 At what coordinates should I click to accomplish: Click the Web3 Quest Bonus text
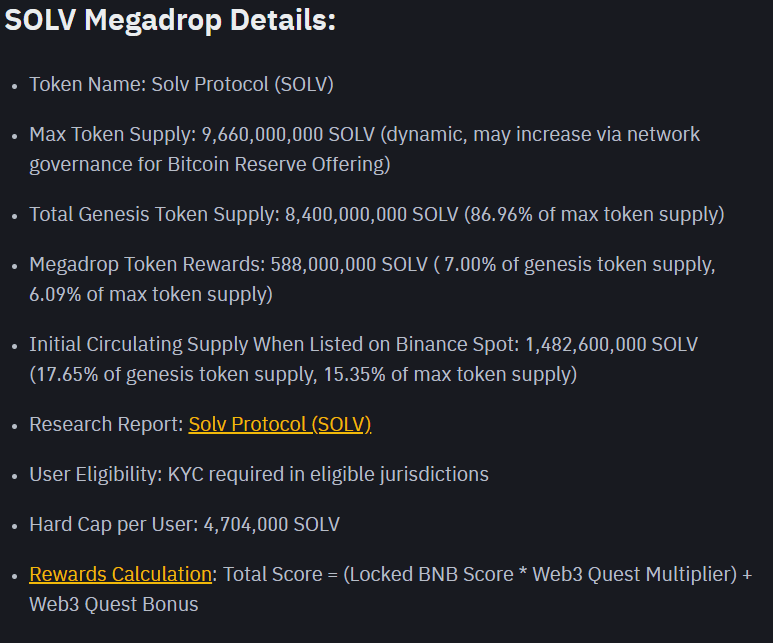tap(113, 604)
